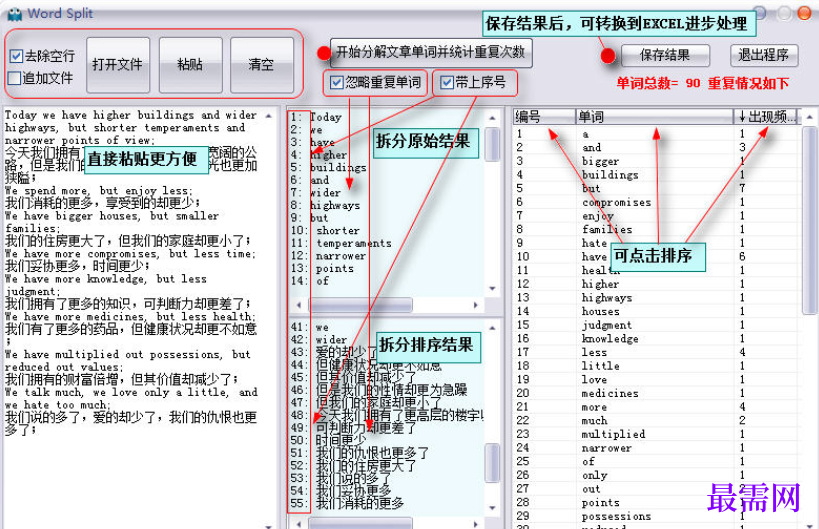
Task: Select the row with word 'buildings'
Action: click(656, 175)
